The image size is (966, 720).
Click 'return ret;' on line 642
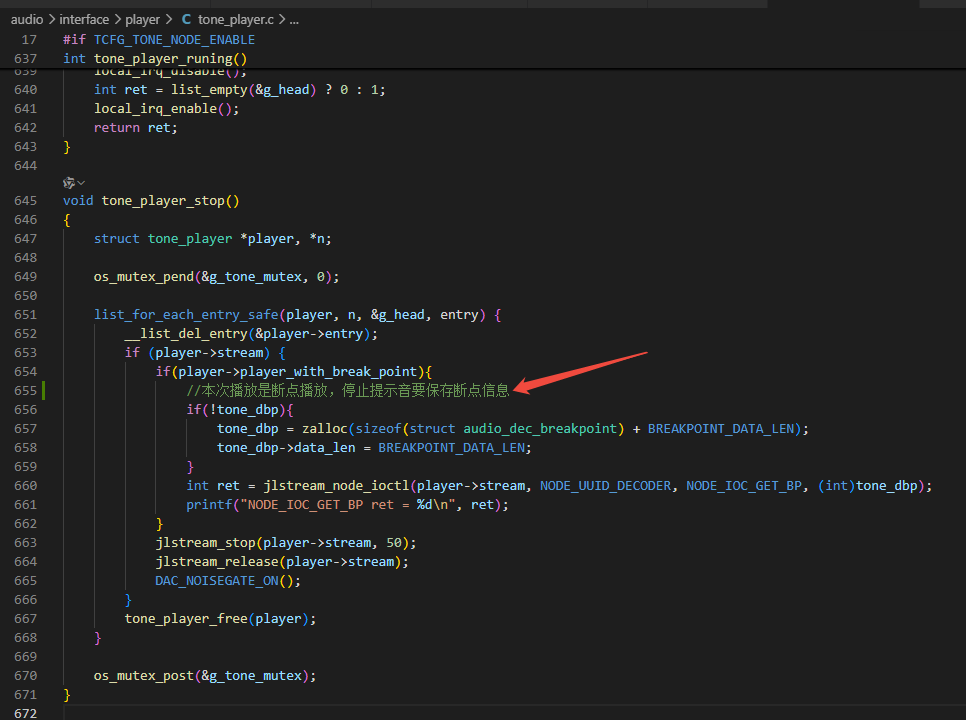click(x=136, y=127)
